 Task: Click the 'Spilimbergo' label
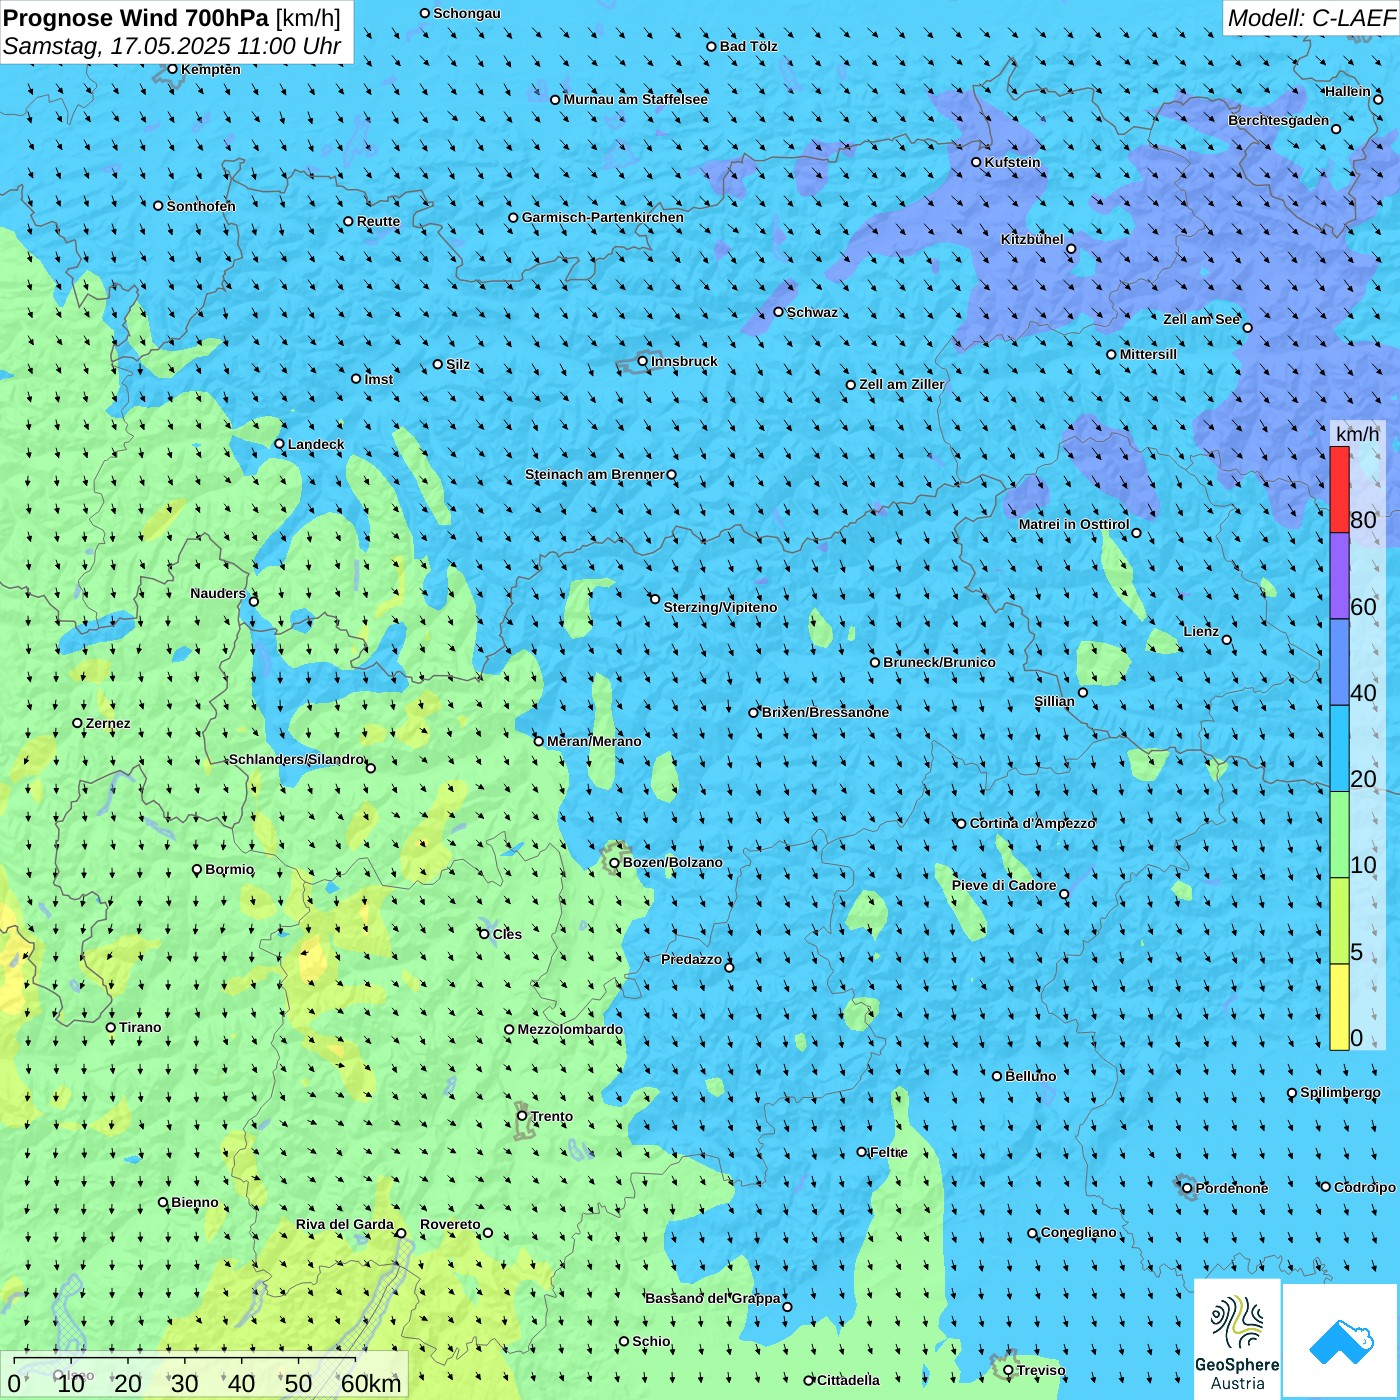pos(1341,1092)
